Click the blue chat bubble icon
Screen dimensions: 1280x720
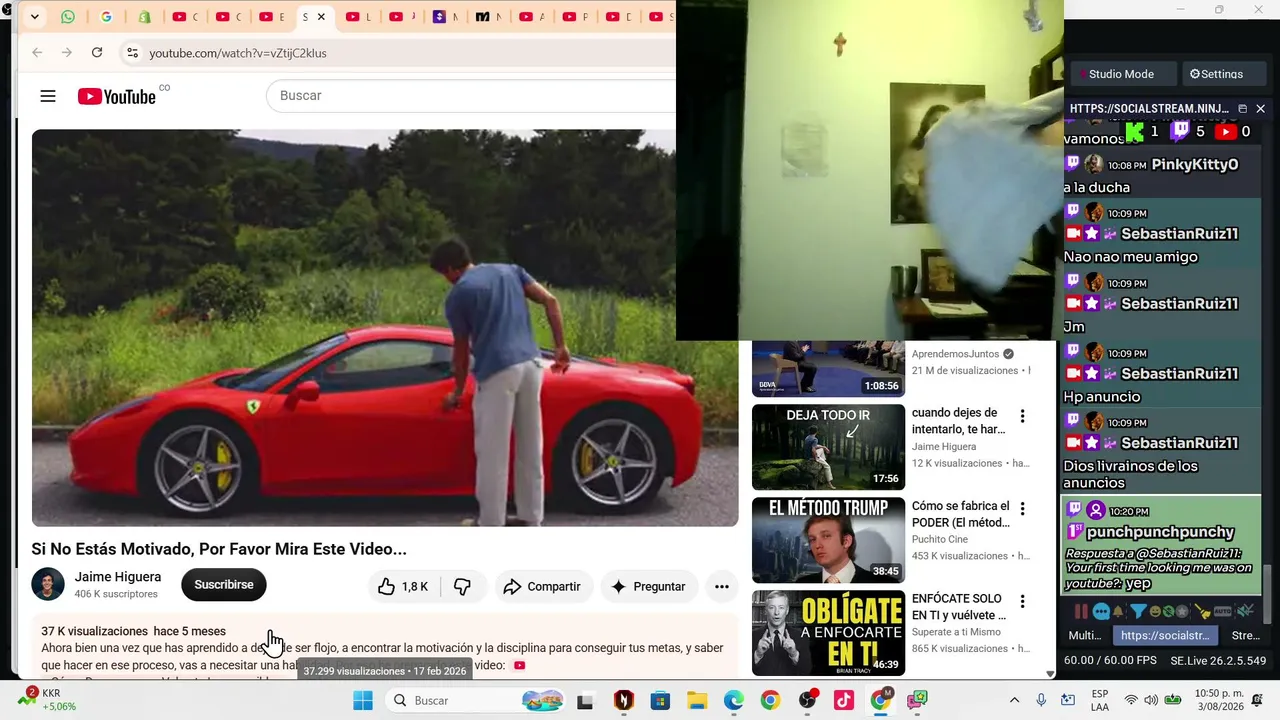1101,611
